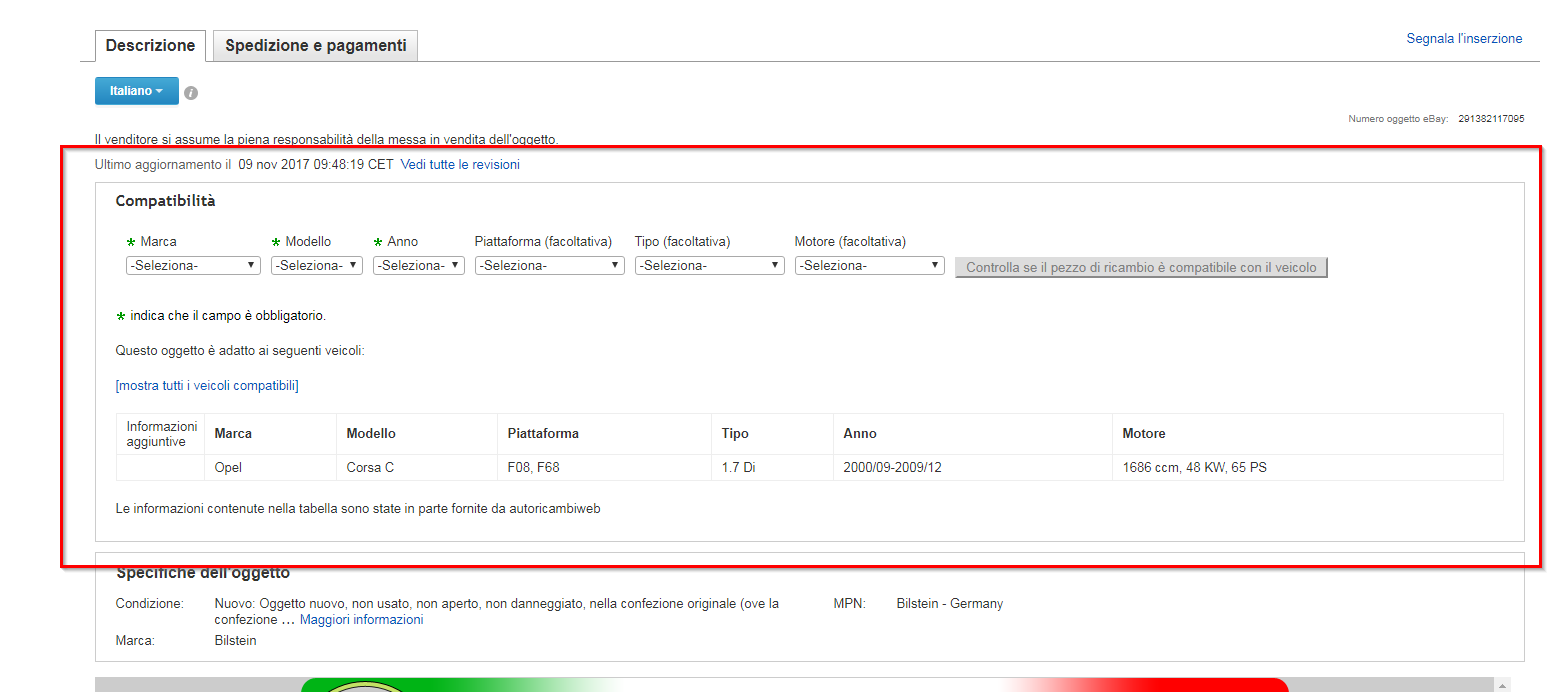
Task: Open the Piattaforma (facoltativa) dropdown
Action: tap(550, 266)
